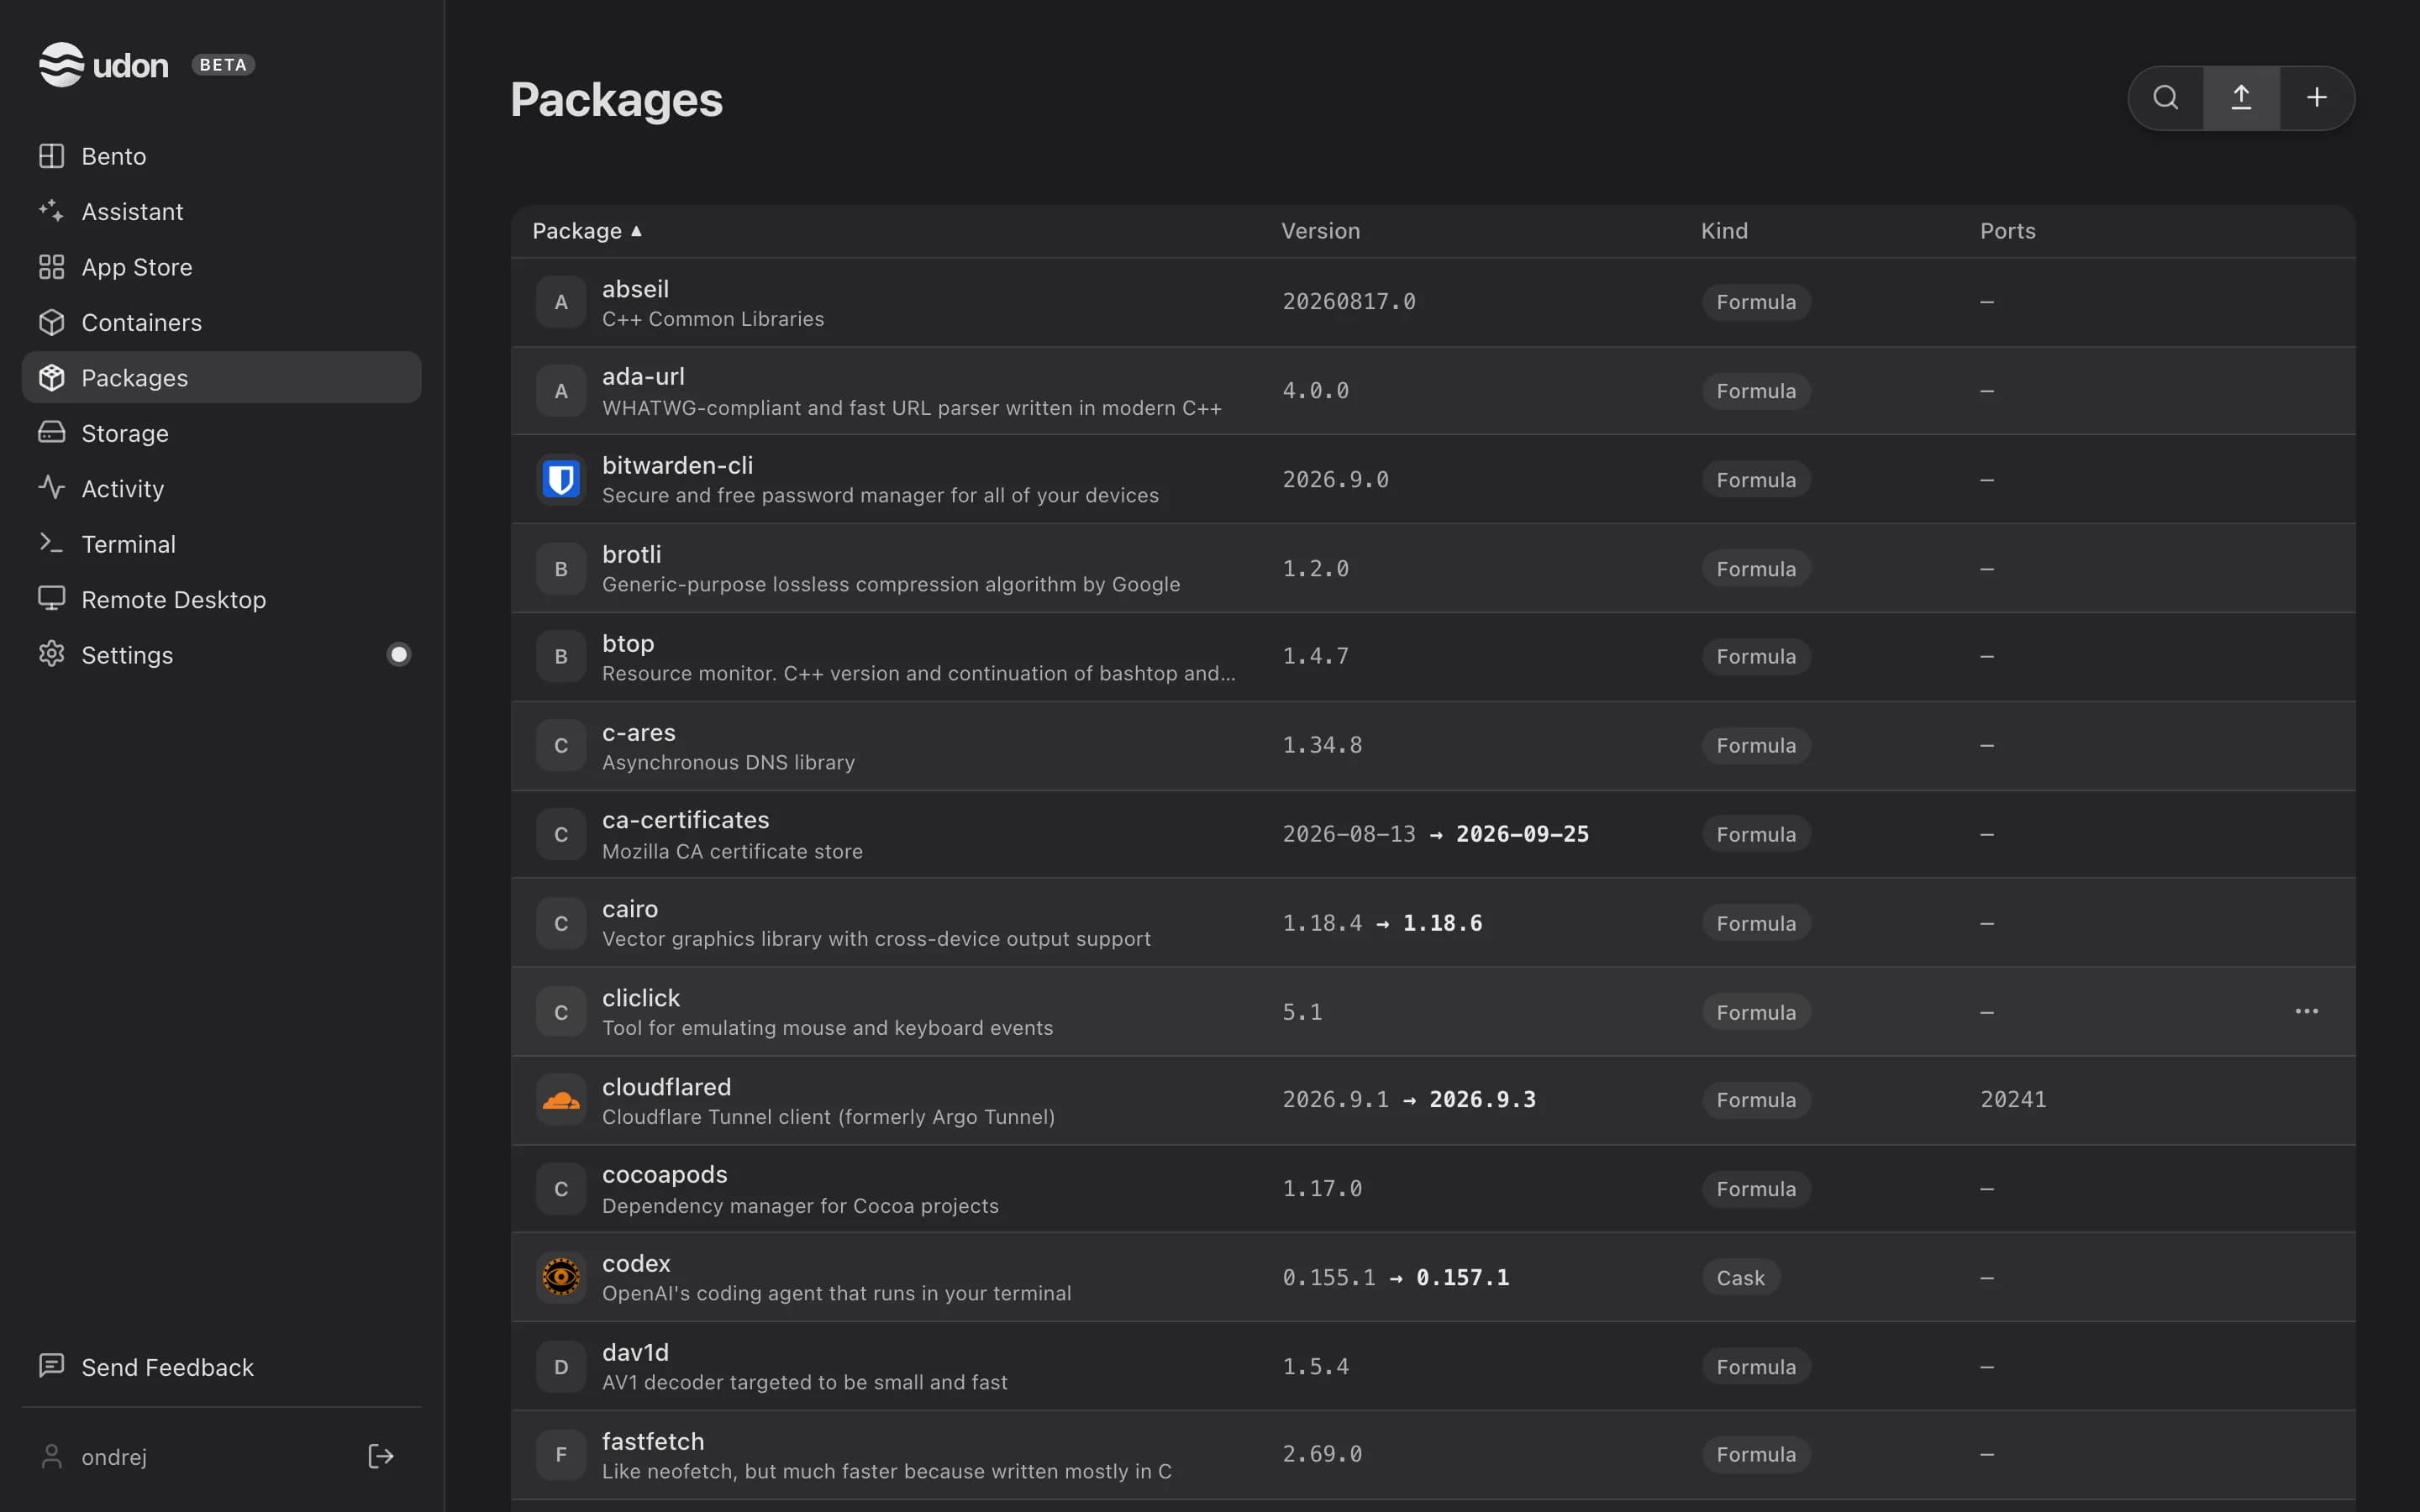The image size is (2420, 1512).
Task: Open the Storage section
Action: tap(221, 433)
